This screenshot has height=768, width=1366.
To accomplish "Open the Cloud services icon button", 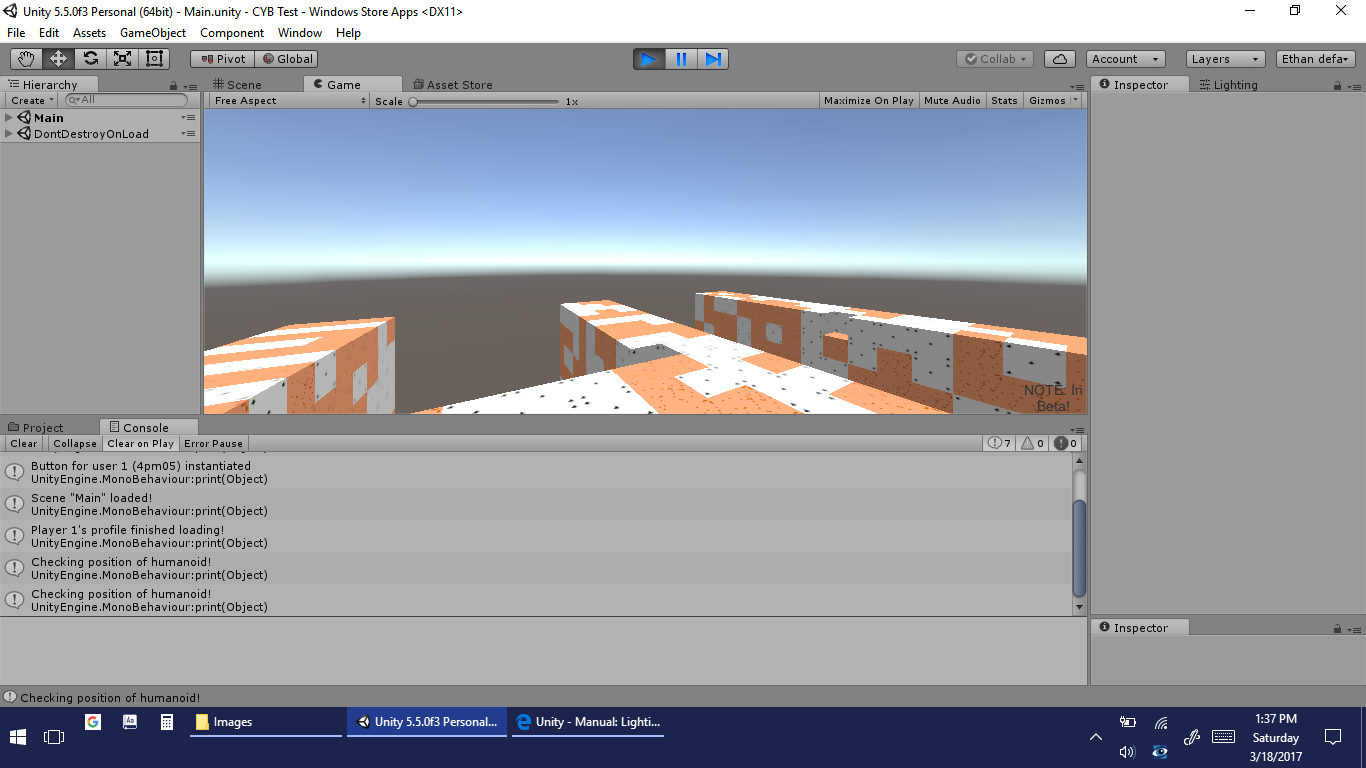I will [1060, 59].
